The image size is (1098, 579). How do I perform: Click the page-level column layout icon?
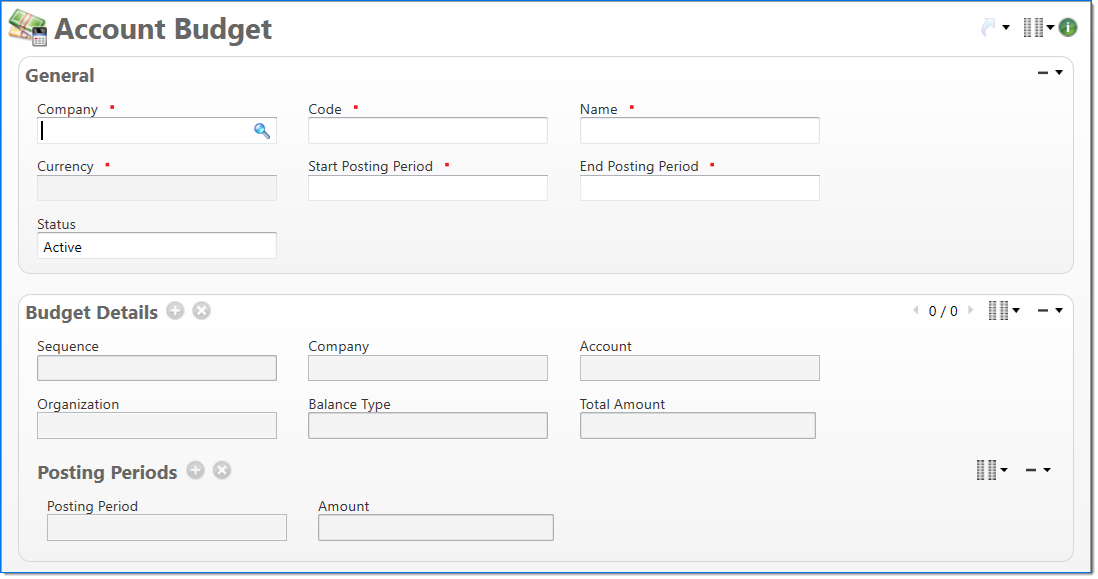click(1034, 28)
